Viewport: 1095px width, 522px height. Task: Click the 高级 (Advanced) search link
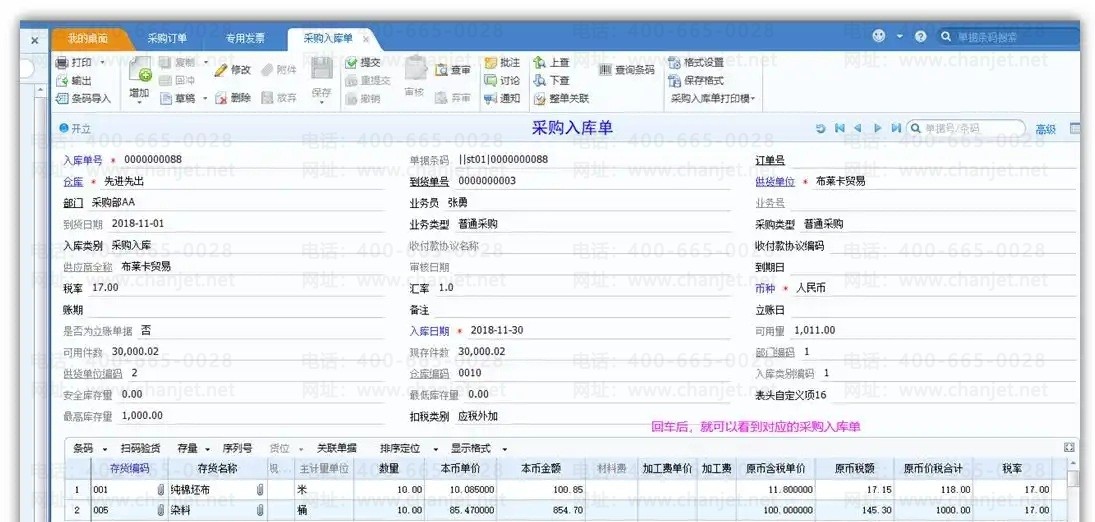(x=1045, y=129)
